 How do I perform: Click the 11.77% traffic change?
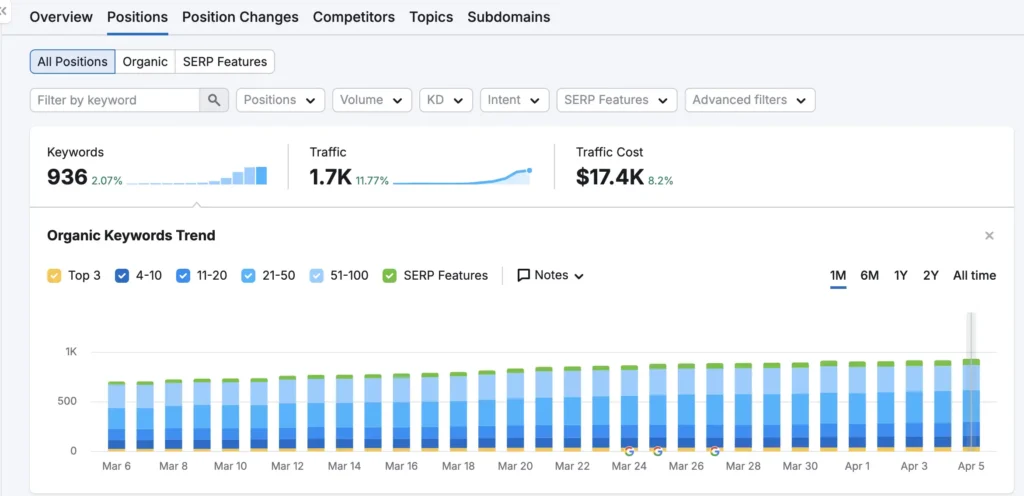(372, 181)
